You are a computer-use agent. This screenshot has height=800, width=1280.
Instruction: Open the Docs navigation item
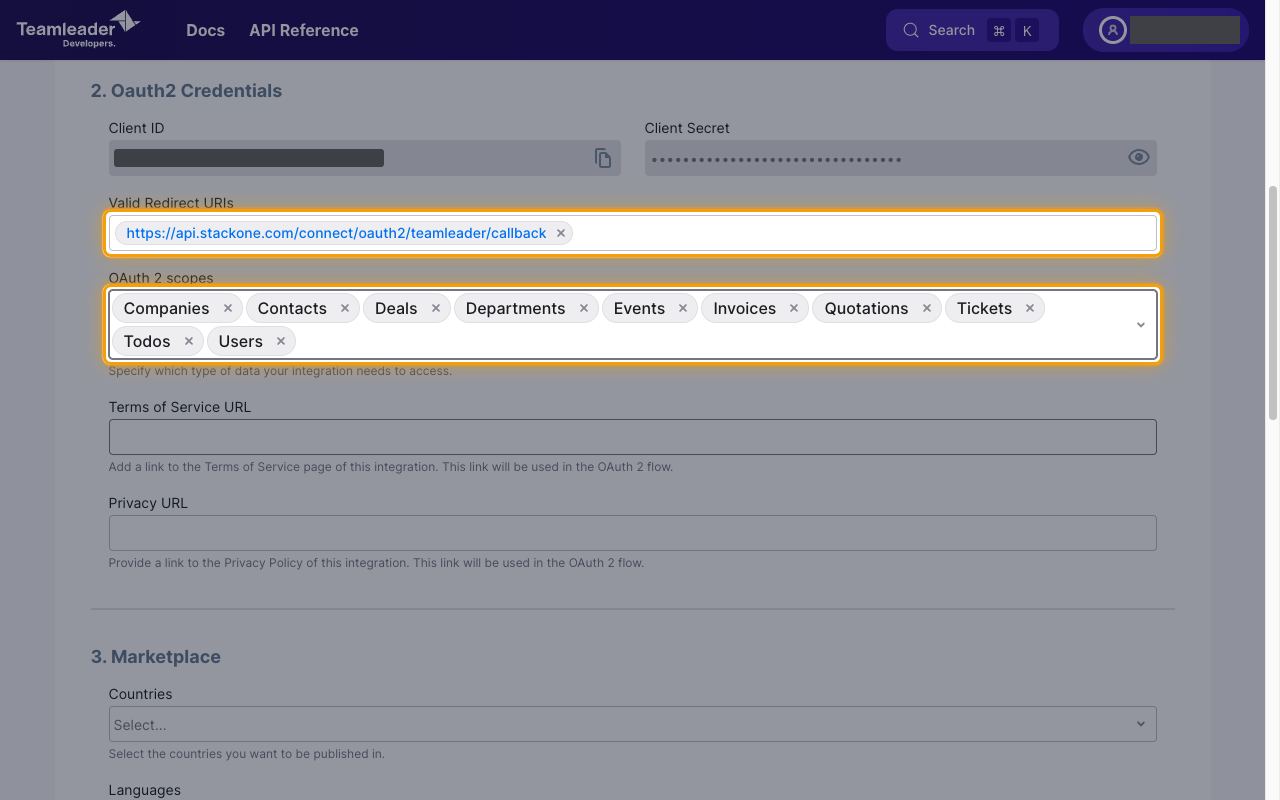coord(205,30)
